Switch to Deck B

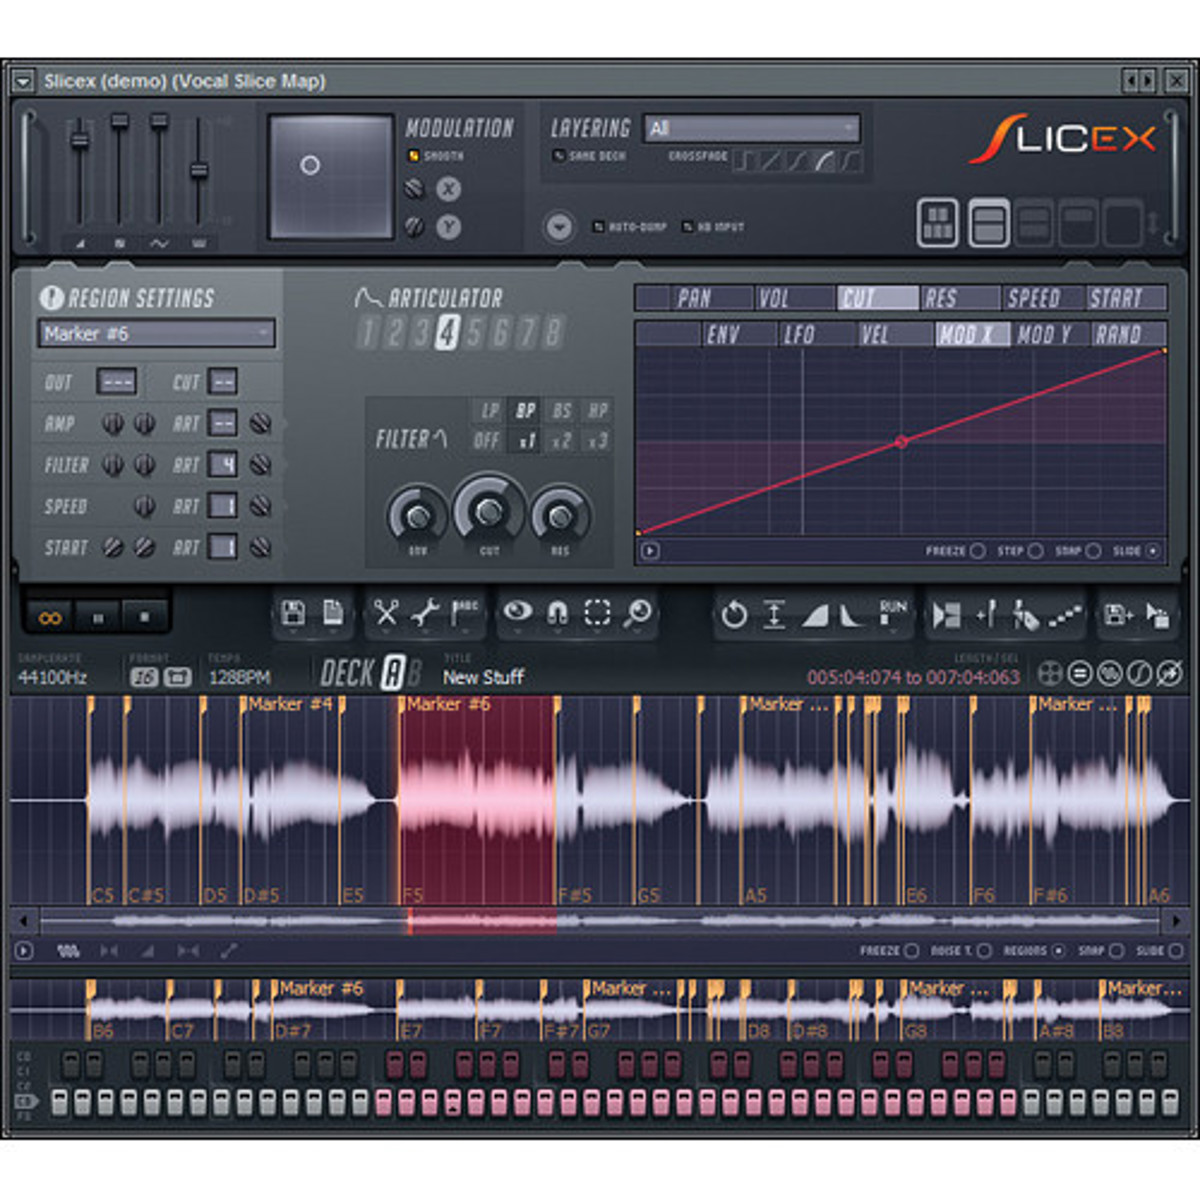(414, 673)
